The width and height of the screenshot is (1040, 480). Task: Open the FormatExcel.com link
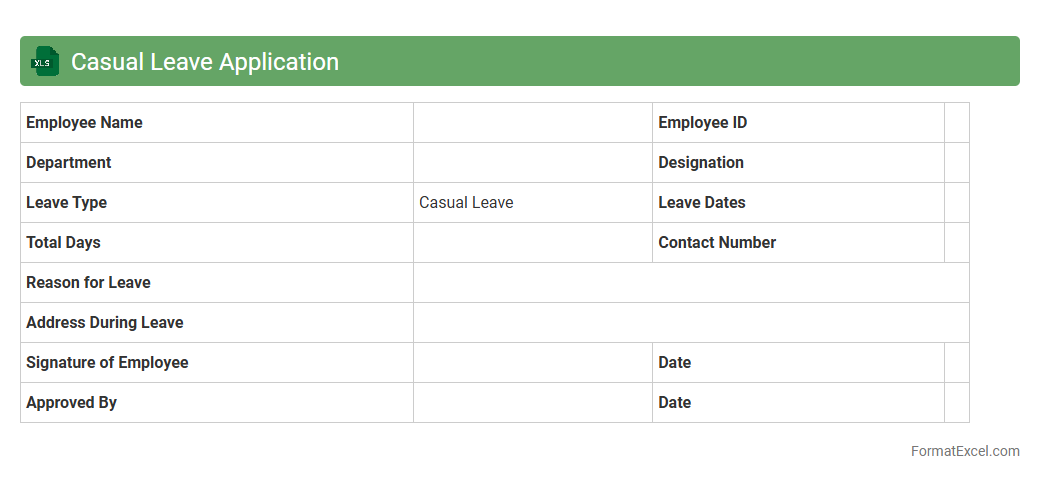tap(964, 451)
